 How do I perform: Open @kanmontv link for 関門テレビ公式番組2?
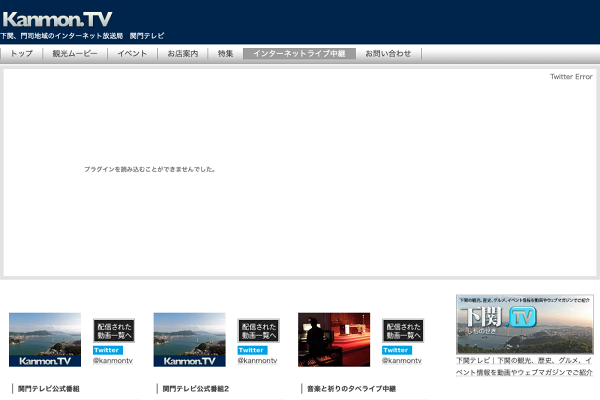point(258,361)
